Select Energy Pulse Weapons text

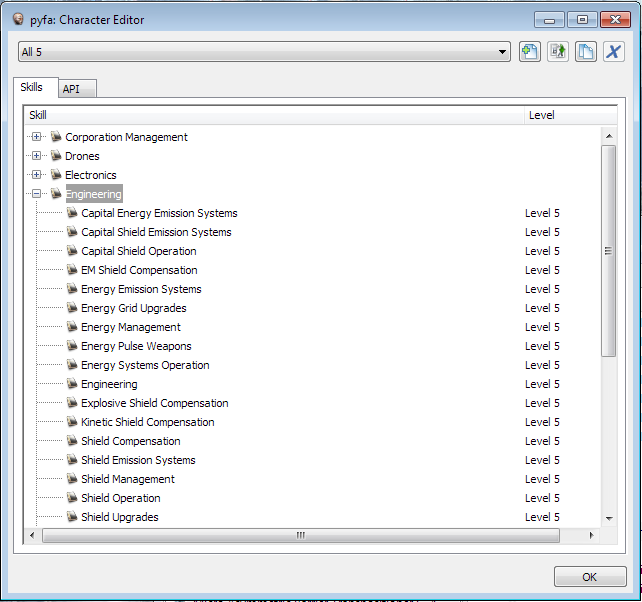click(x=136, y=346)
